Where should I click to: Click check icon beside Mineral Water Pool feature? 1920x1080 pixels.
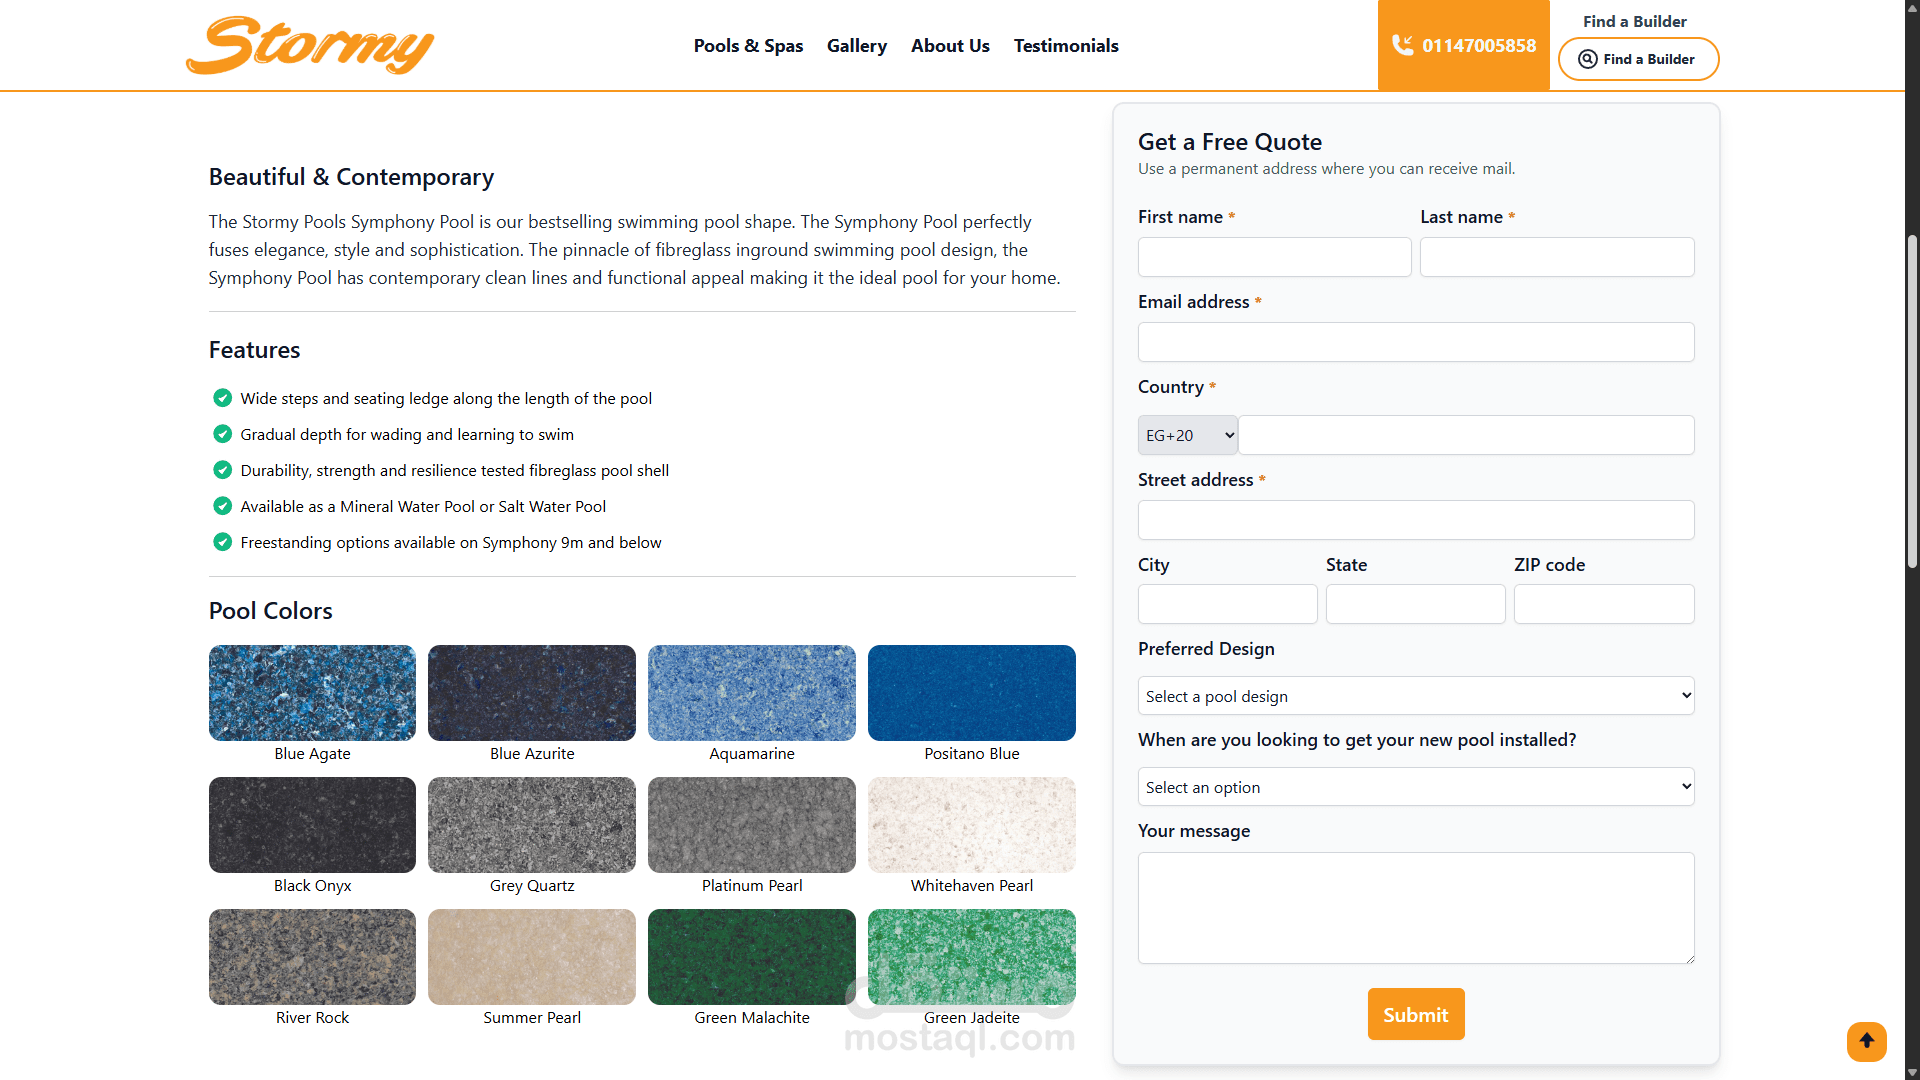[223, 506]
